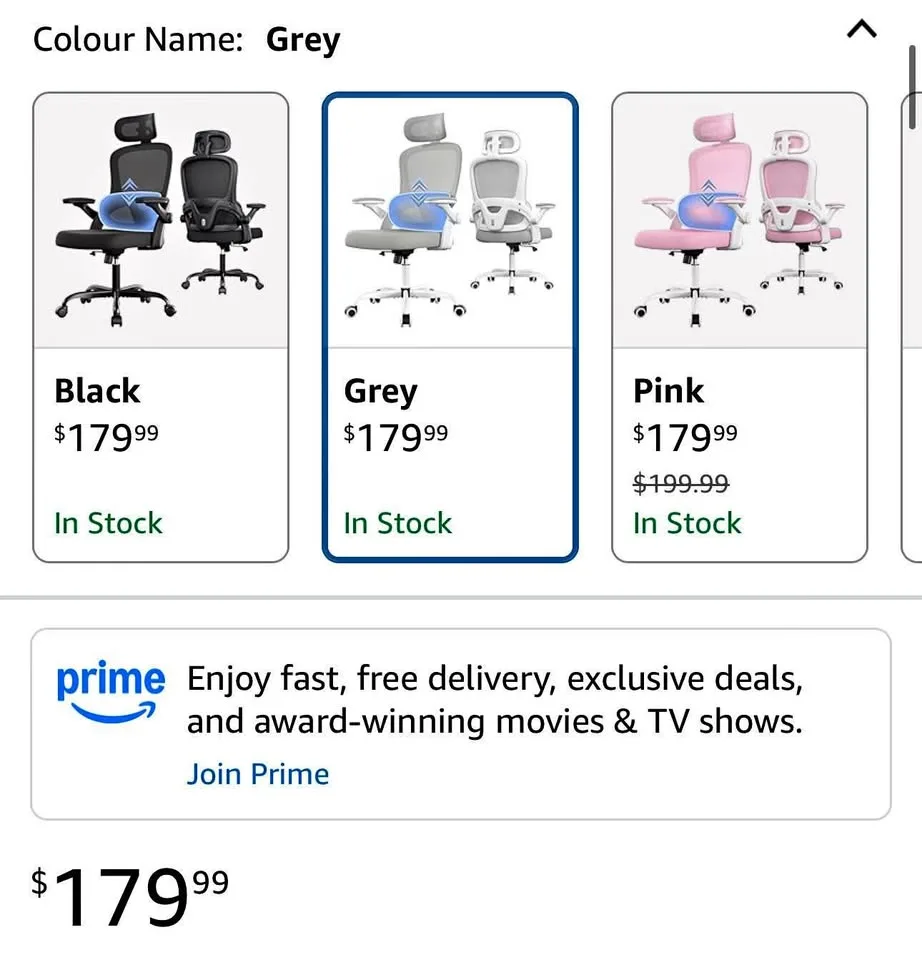Click In Stock under Grey option
Image resolution: width=922 pixels, height=960 pixels.
coord(397,523)
